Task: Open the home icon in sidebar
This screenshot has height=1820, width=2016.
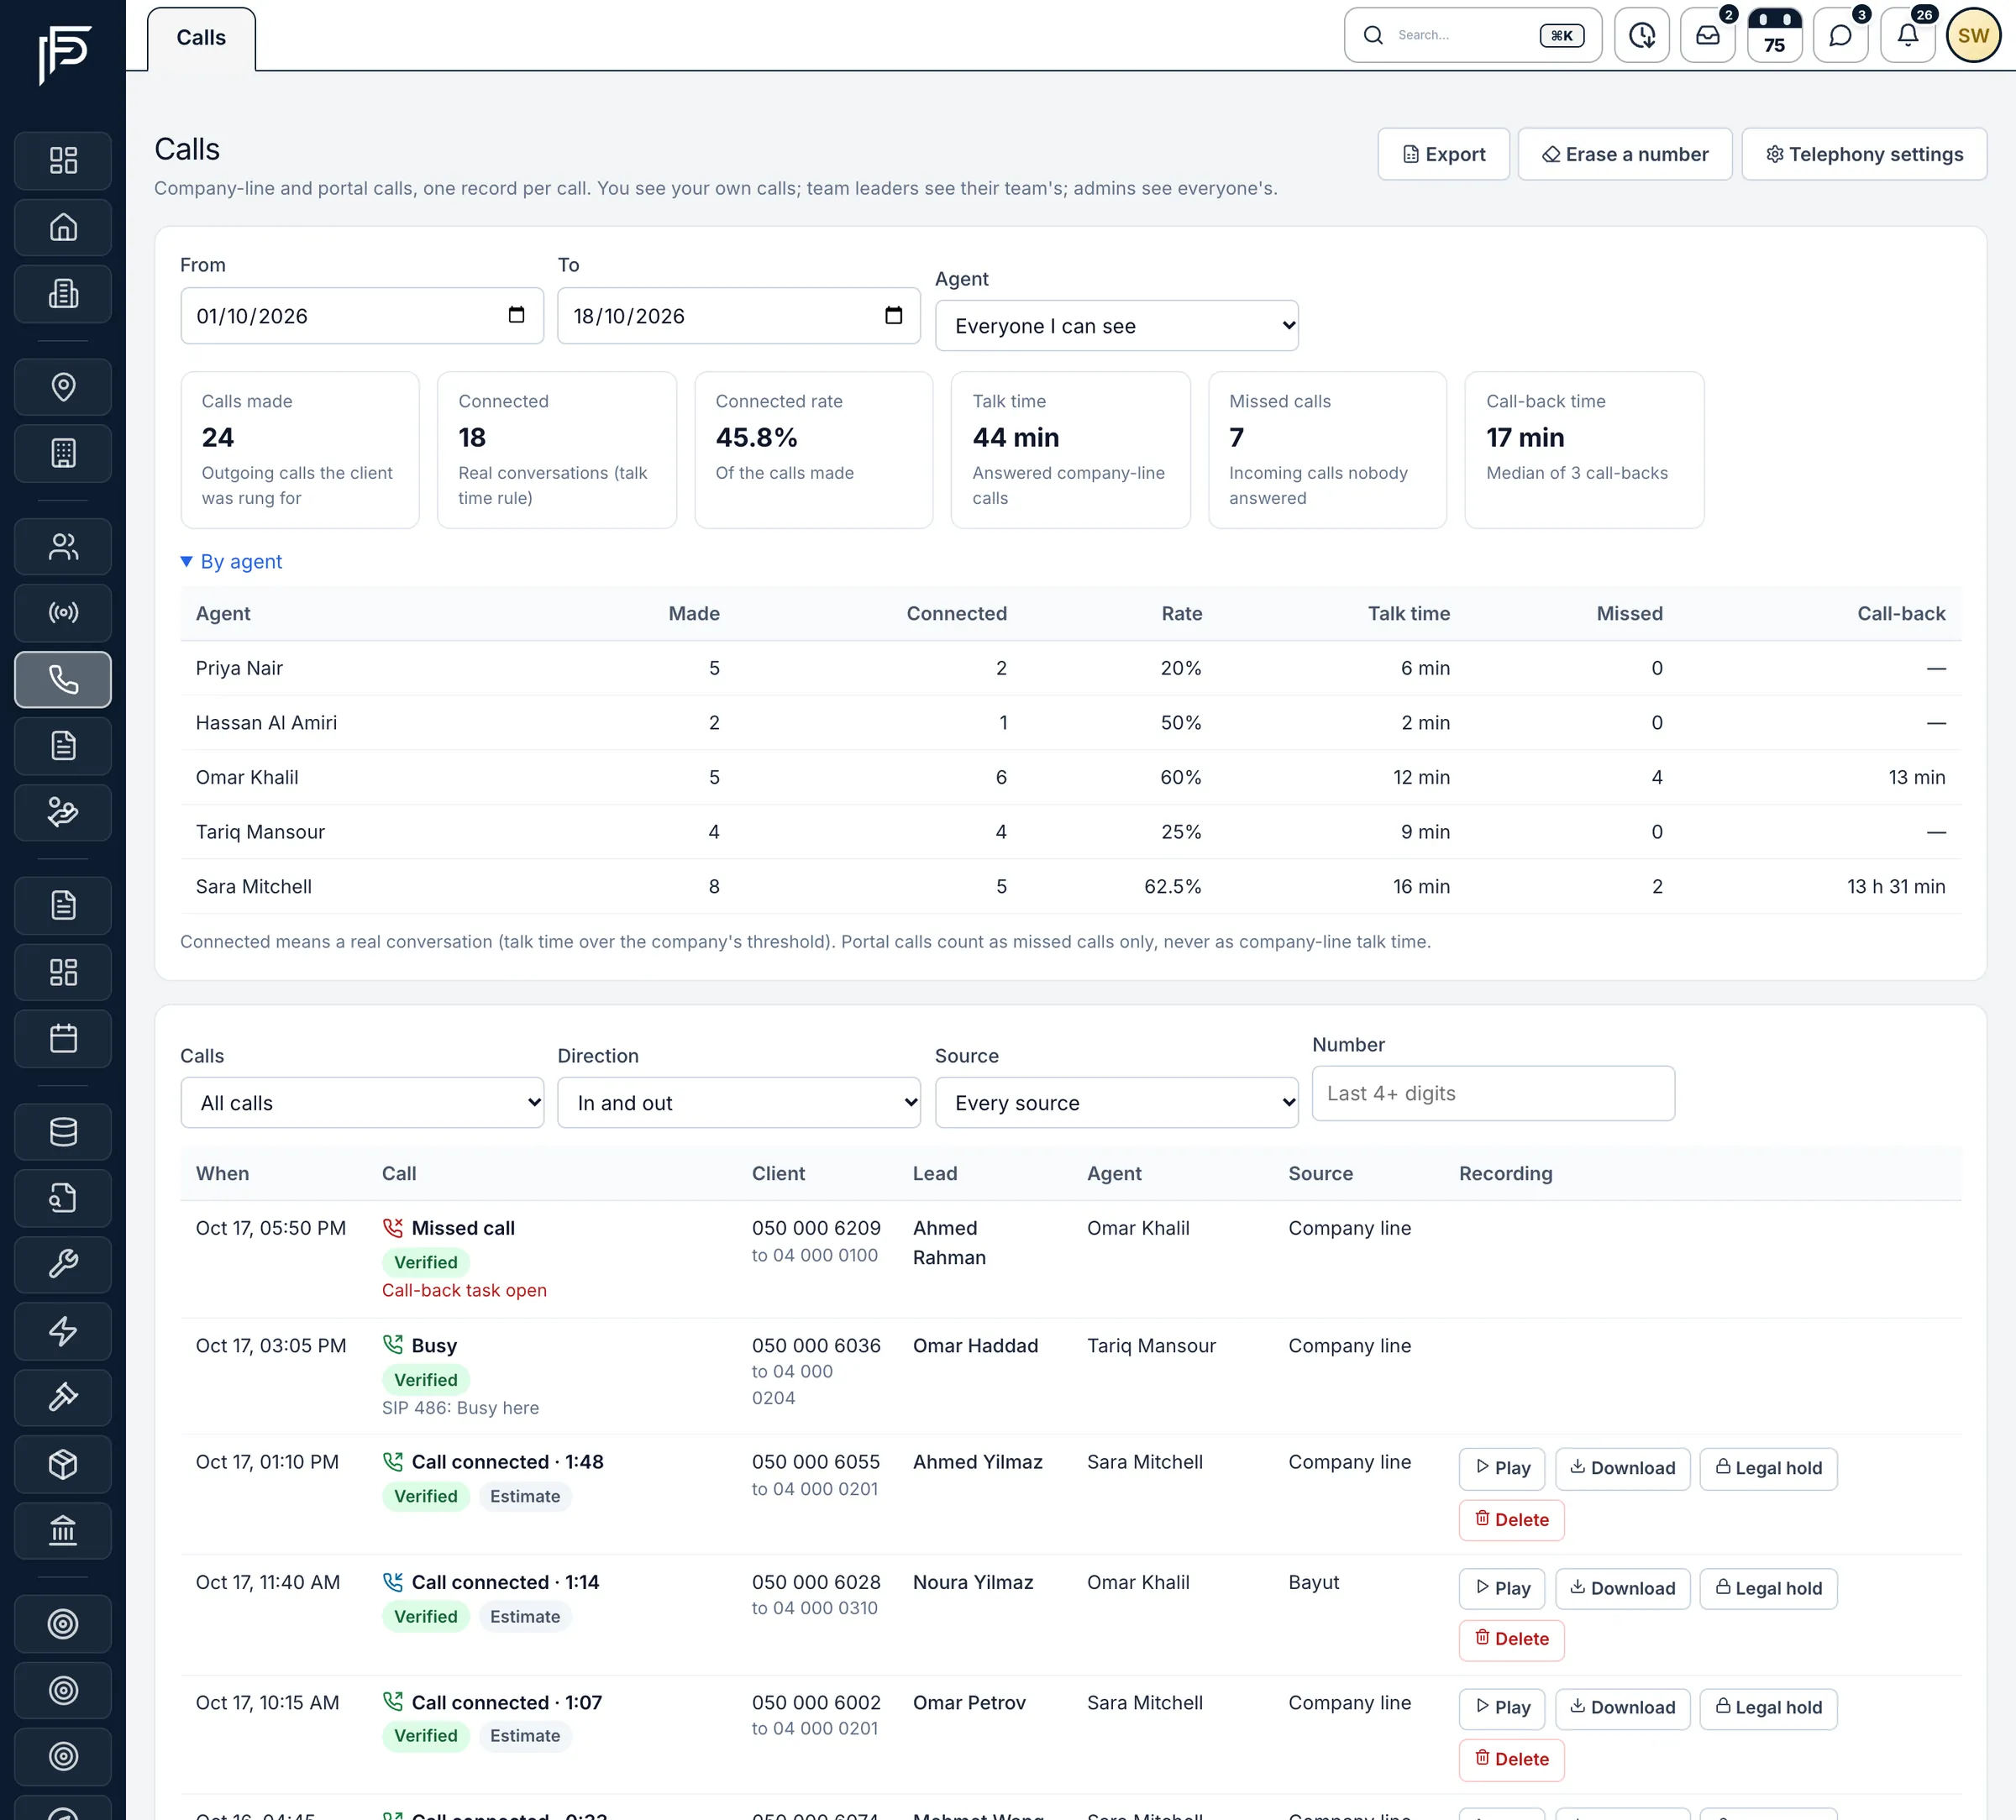Action: click(63, 227)
